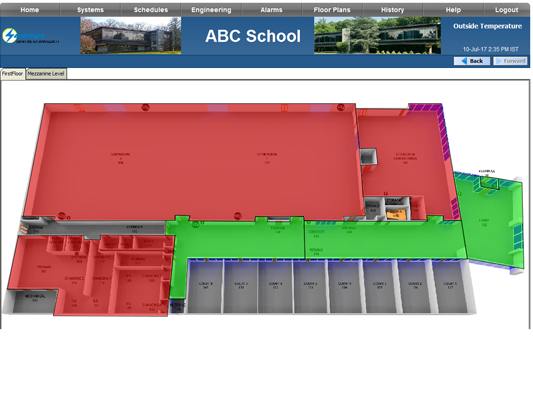Switch to the Mezzanine Level tab

tap(46, 73)
